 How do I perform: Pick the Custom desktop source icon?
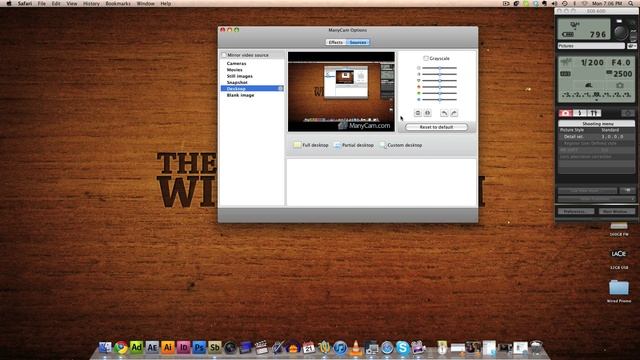tap(382, 145)
